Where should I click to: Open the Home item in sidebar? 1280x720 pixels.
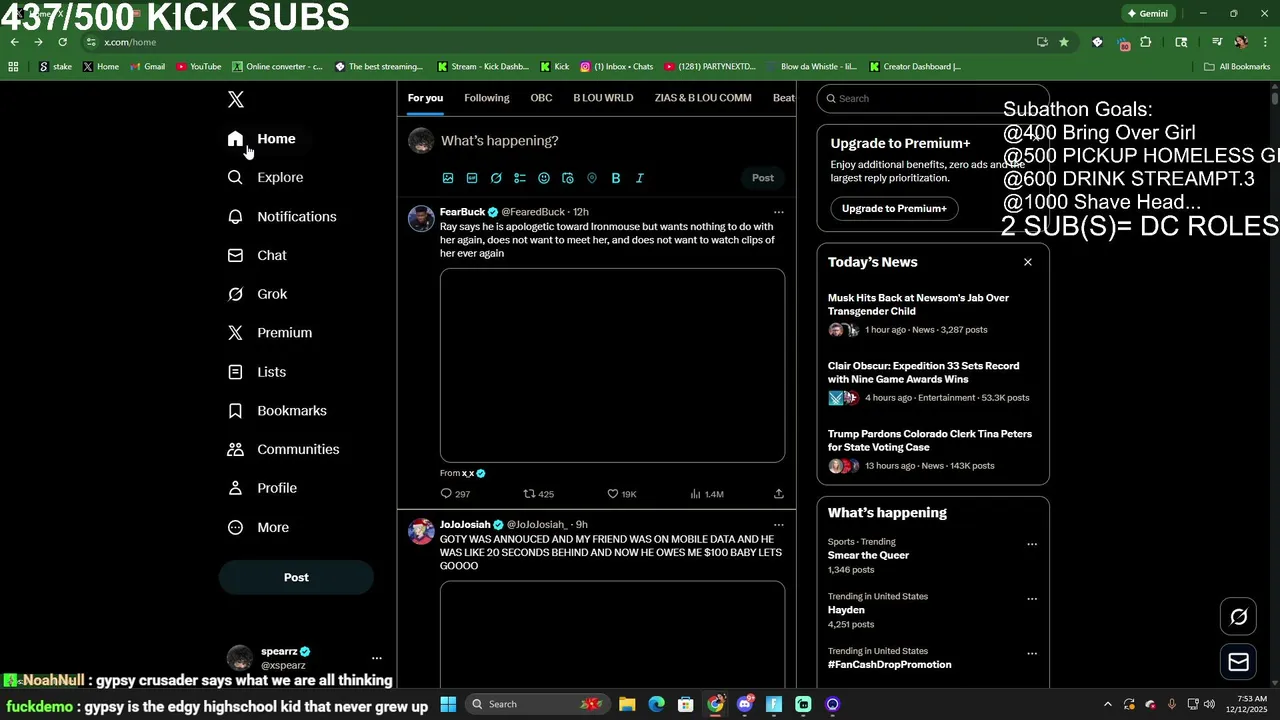[x=262, y=139]
